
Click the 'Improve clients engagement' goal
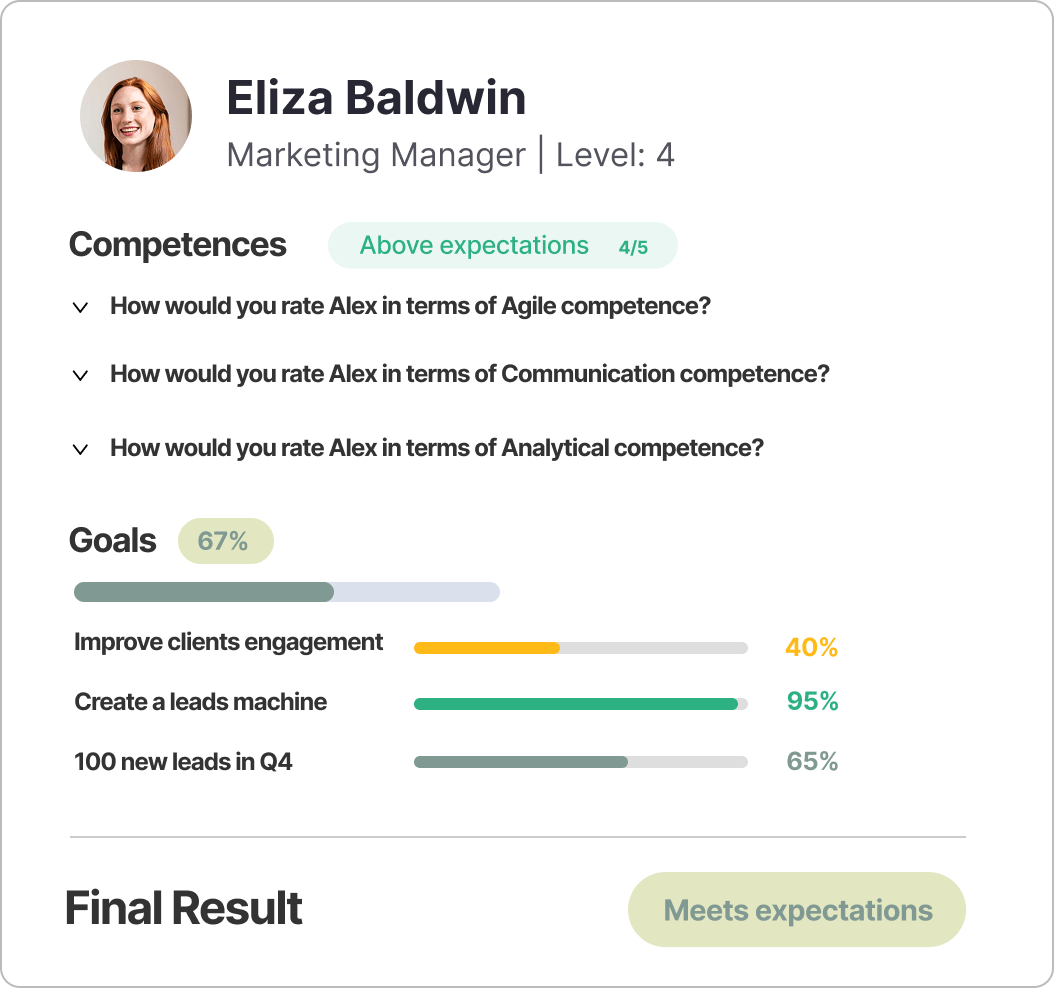coord(228,643)
